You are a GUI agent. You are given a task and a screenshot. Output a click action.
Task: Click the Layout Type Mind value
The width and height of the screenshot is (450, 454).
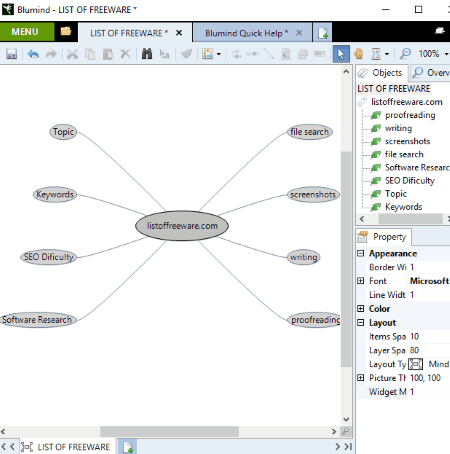coord(429,364)
